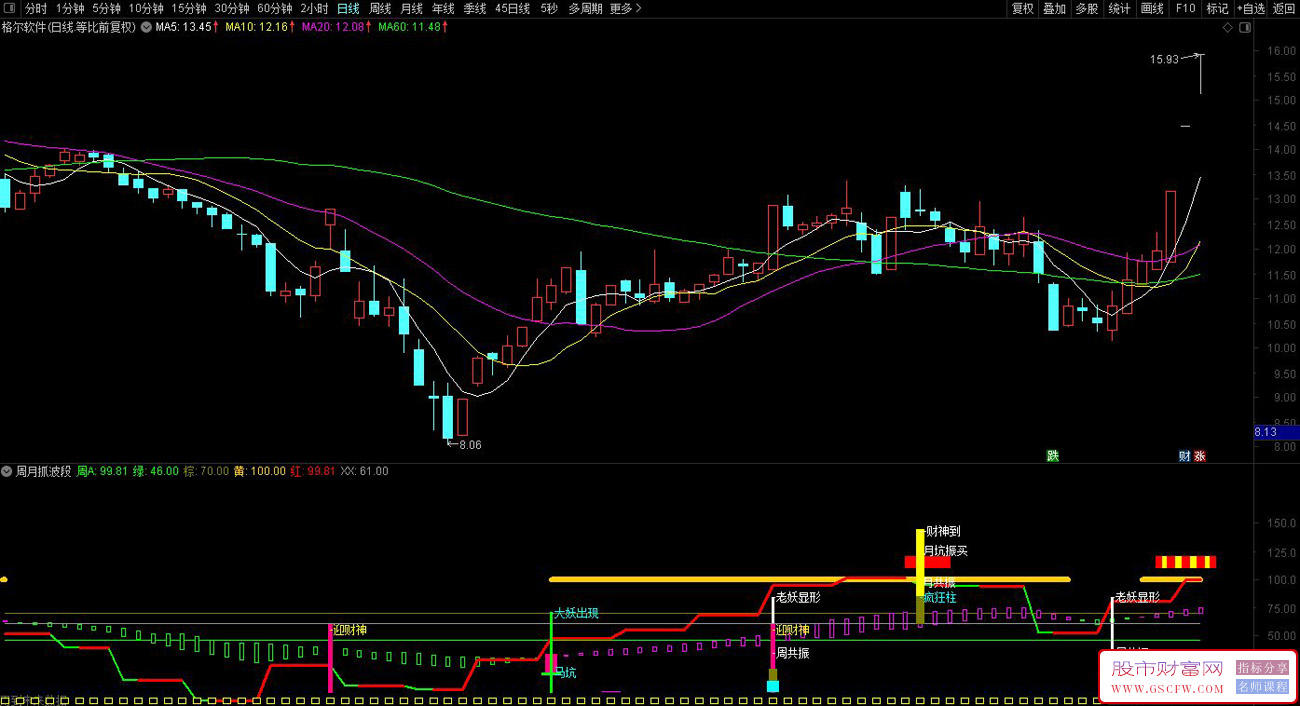Switch to the 周线 weekly tab

[x=380, y=8]
